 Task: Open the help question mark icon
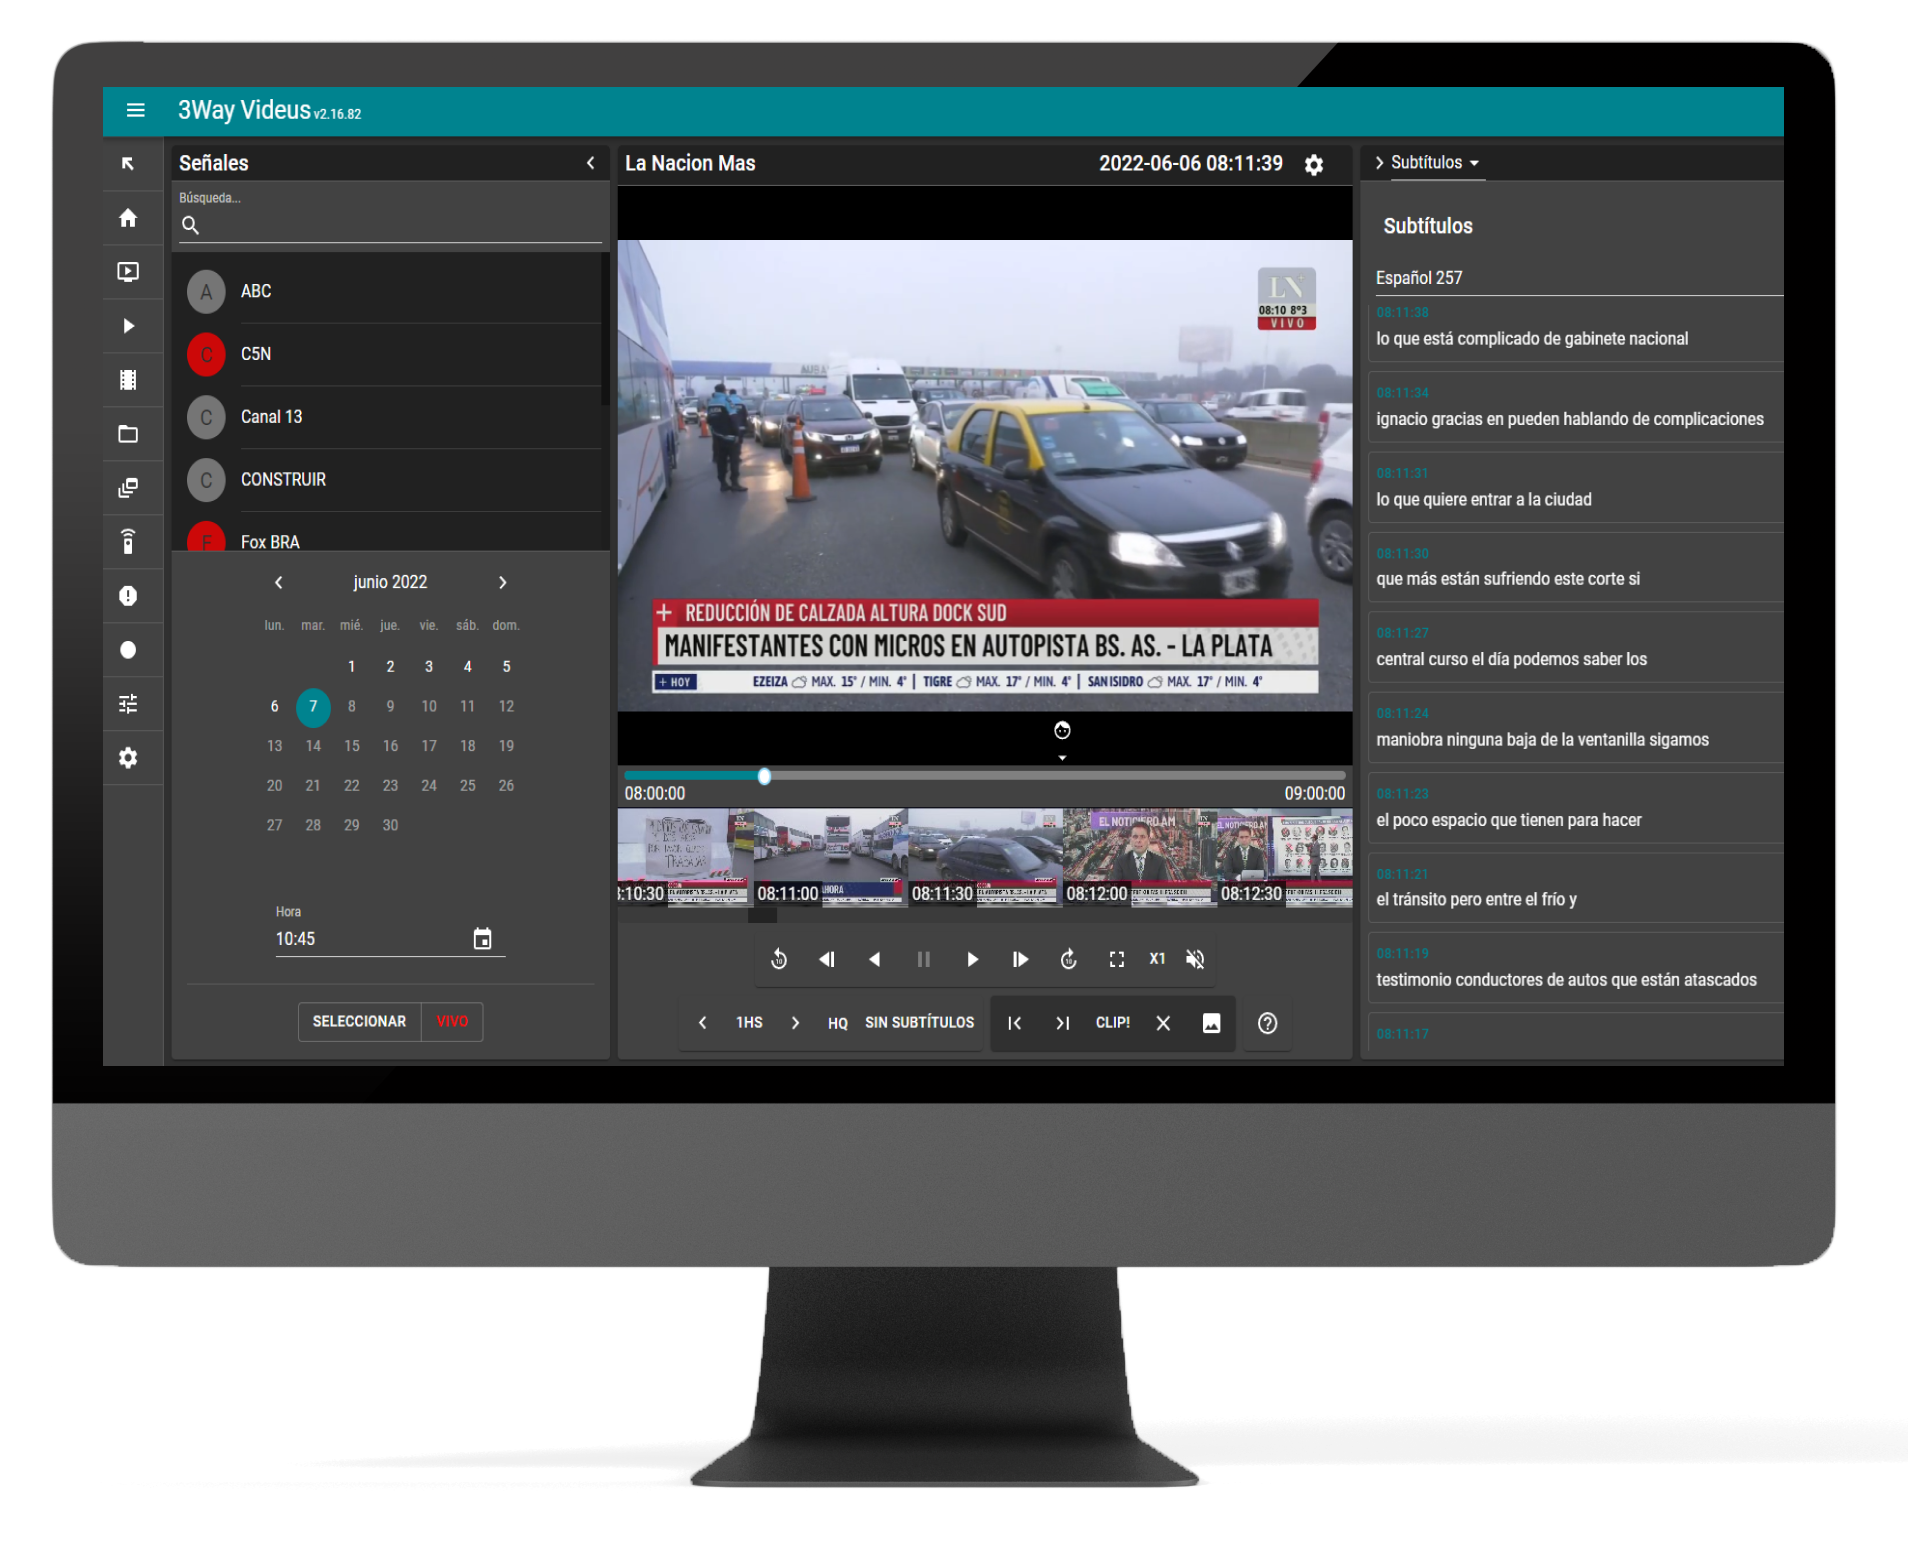[1267, 1023]
